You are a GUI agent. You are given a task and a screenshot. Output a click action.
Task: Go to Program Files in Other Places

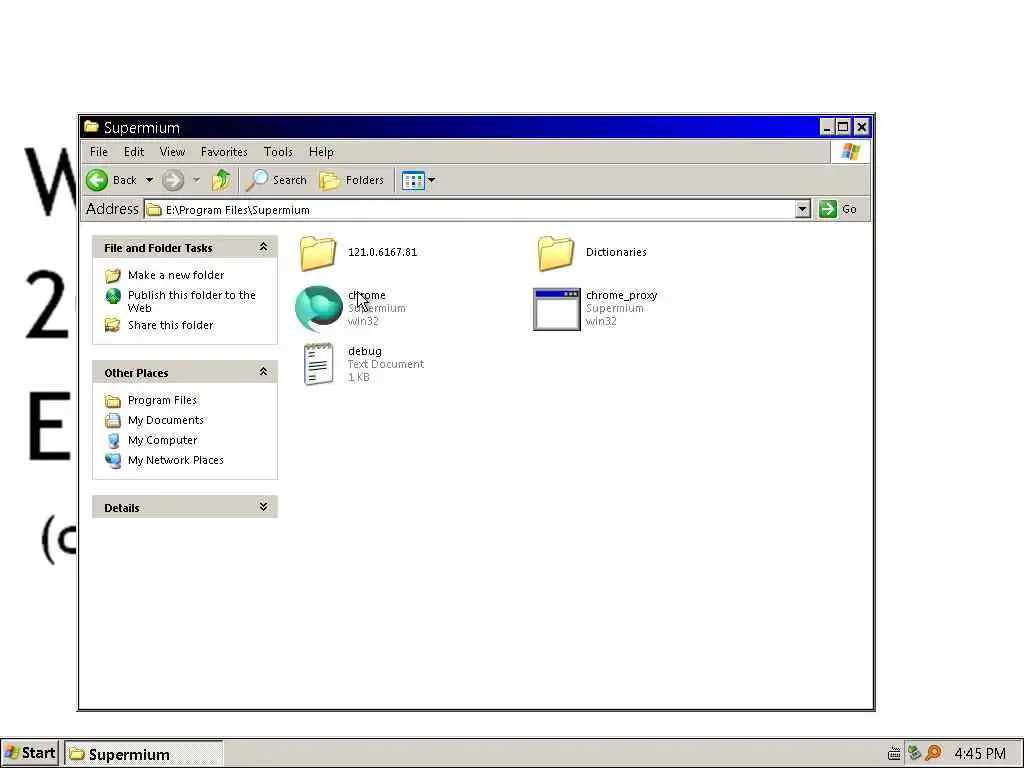pos(162,400)
